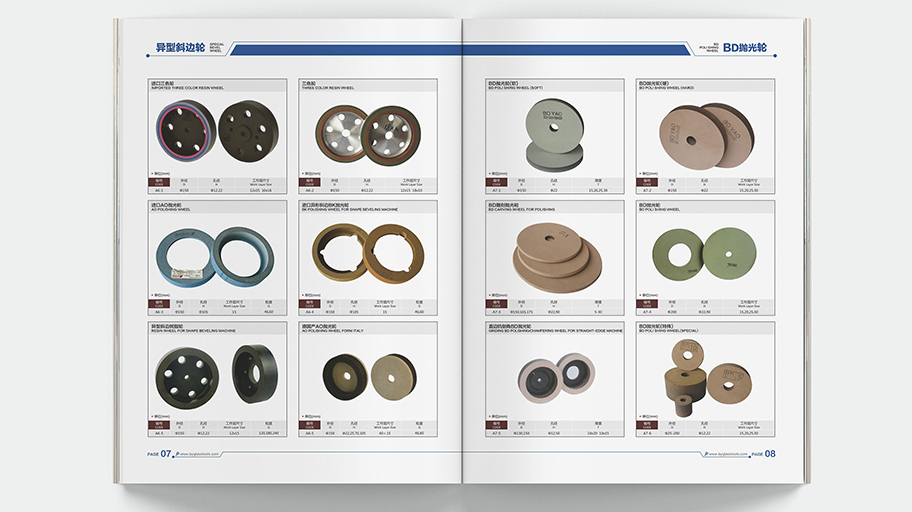Open the straight-edge chamfering wheel photo
Screen dimensions: 912x512
(x=557, y=377)
